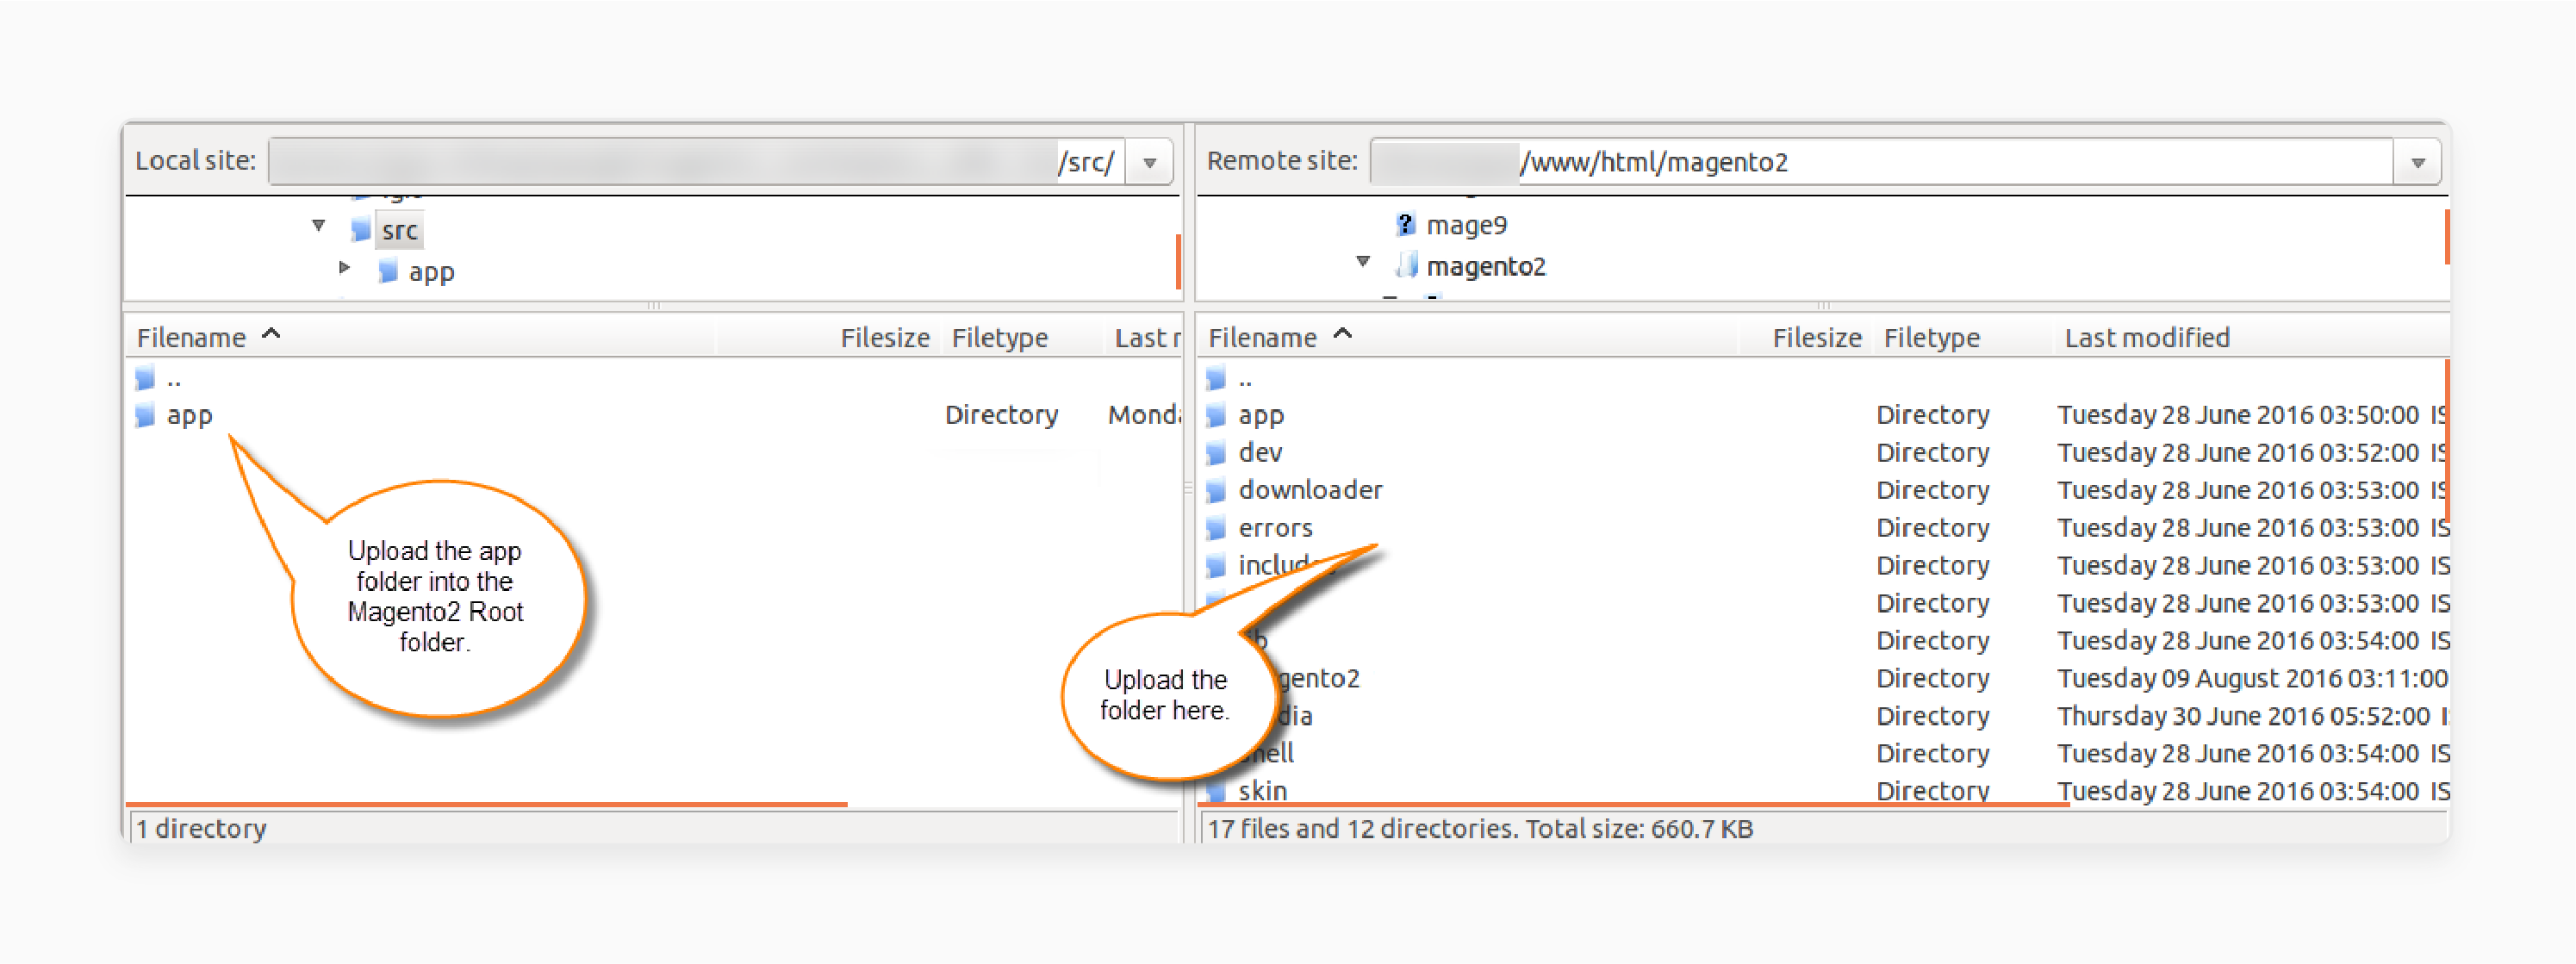Select the mage9 tree item

point(1466,225)
